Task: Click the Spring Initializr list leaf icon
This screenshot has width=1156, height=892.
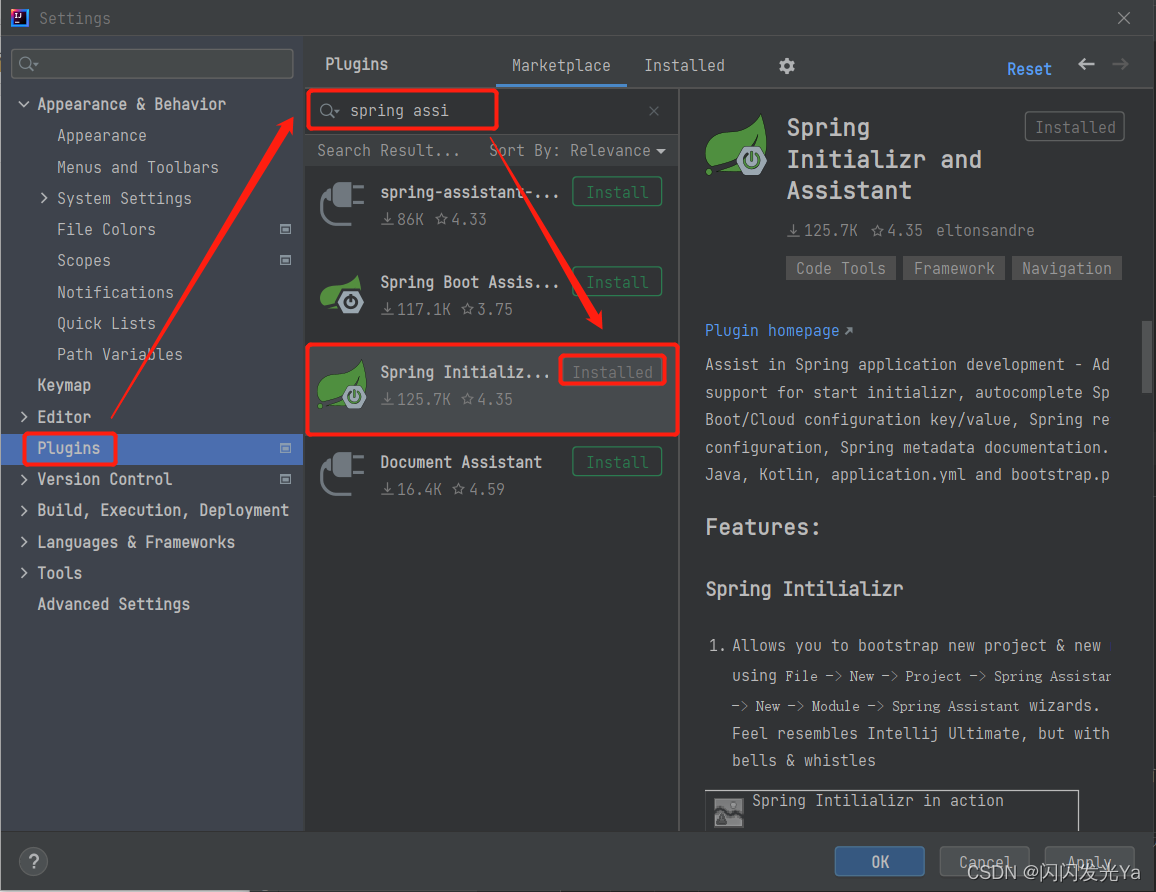Action: coord(342,384)
